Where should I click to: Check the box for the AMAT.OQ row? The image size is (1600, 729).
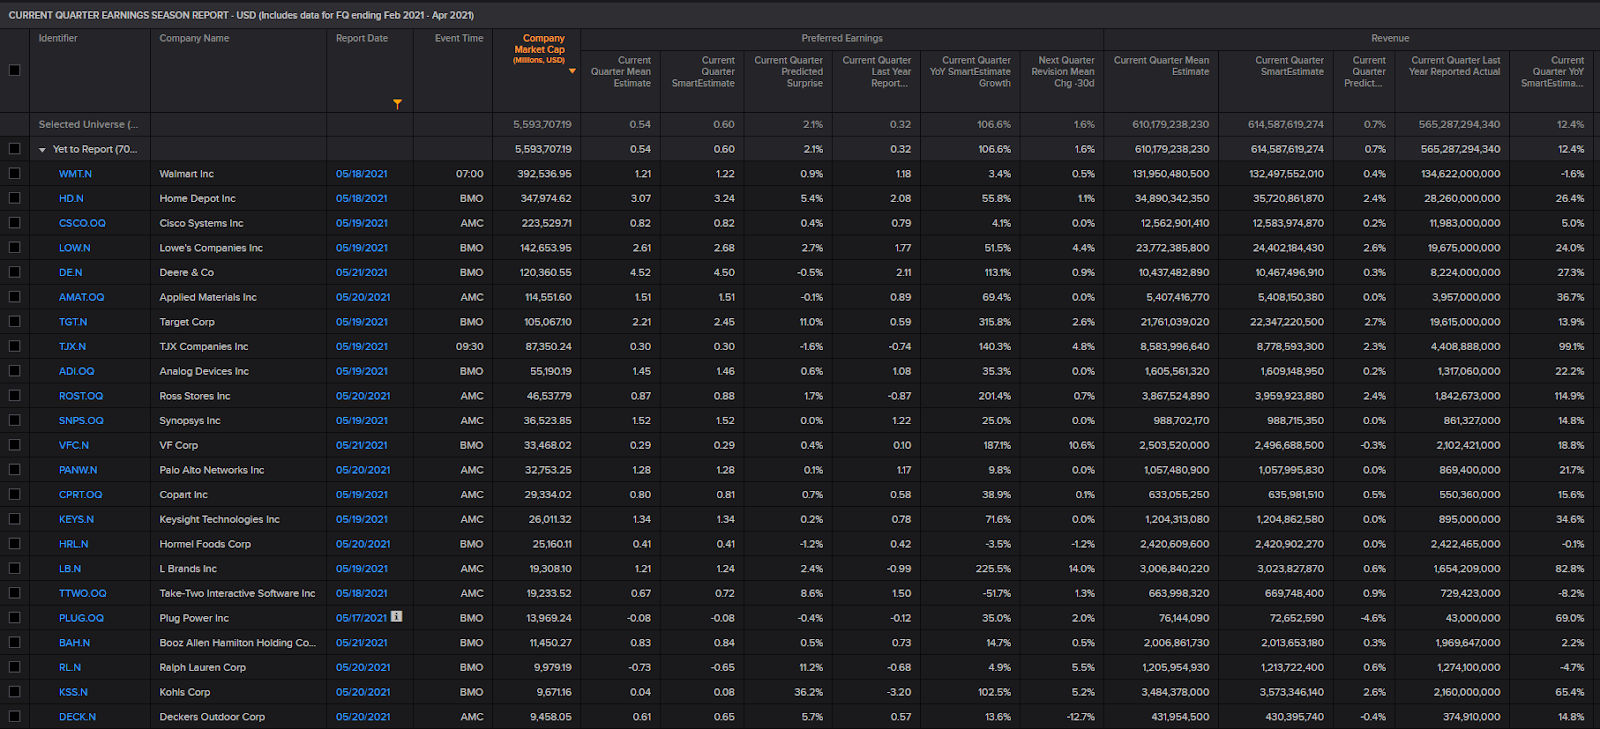pos(14,297)
